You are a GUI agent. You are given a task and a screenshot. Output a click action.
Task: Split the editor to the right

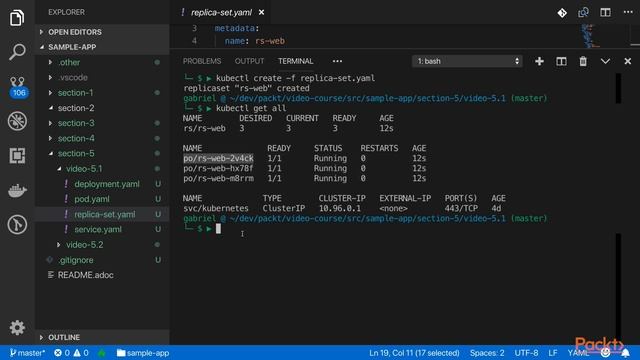click(x=605, y=13)
